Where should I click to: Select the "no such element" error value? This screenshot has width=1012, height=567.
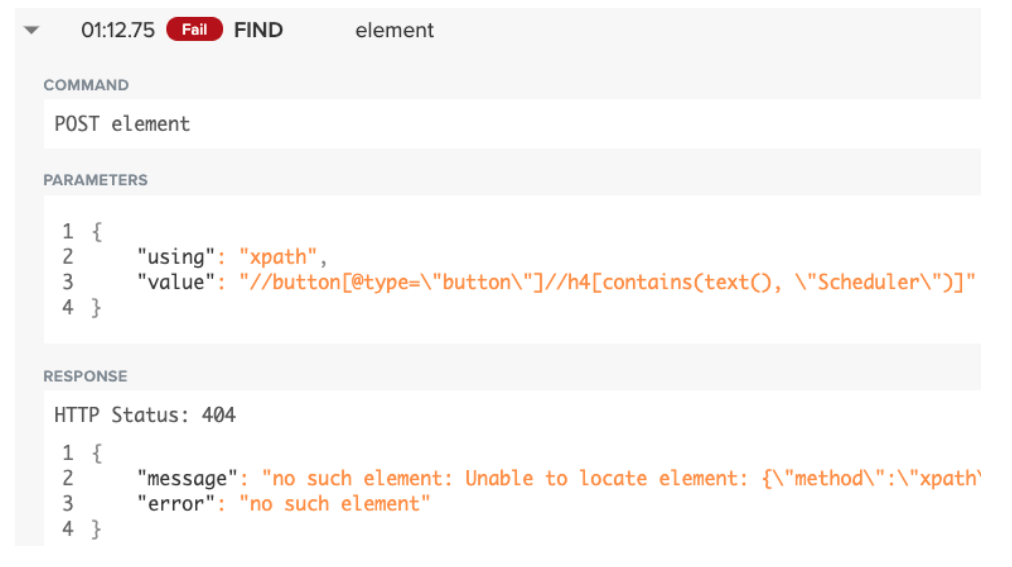[335, 504]
